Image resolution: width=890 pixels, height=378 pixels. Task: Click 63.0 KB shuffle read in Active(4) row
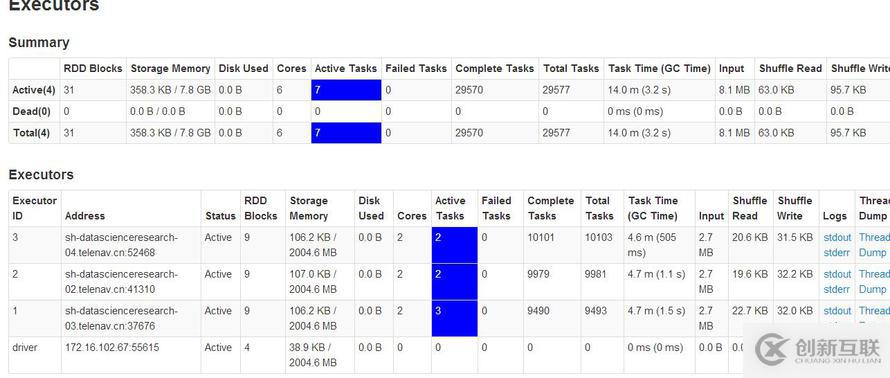point(776,90)
